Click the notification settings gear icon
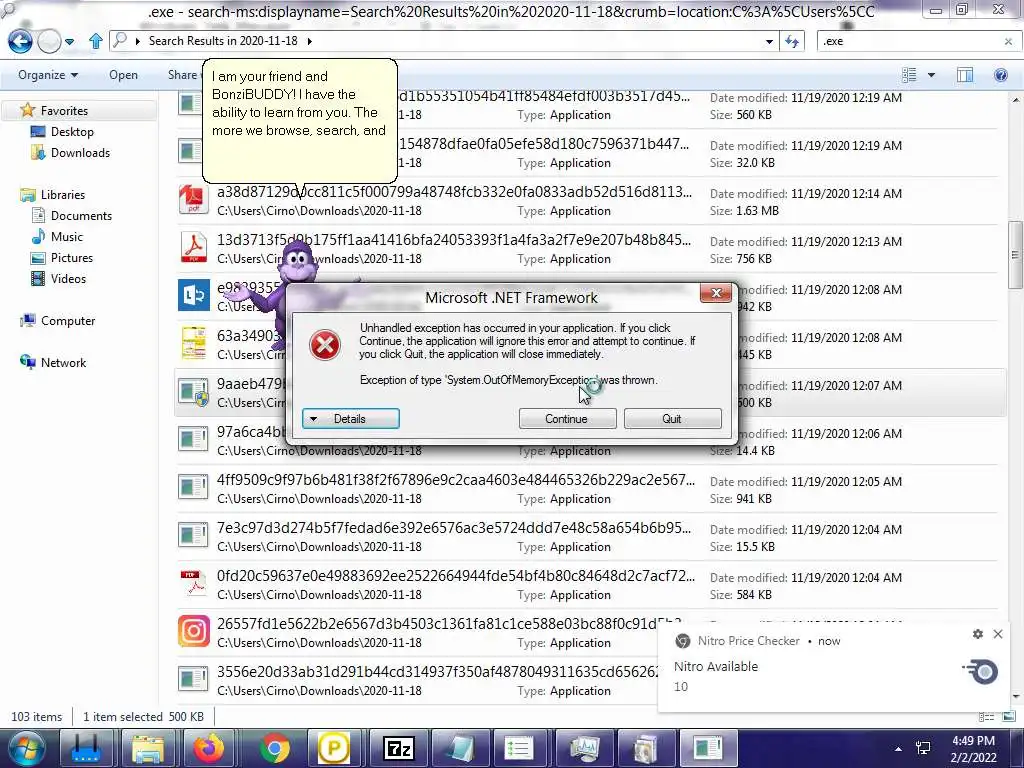This screenshot has height=768, width=1024. click(x=978, y=634)
